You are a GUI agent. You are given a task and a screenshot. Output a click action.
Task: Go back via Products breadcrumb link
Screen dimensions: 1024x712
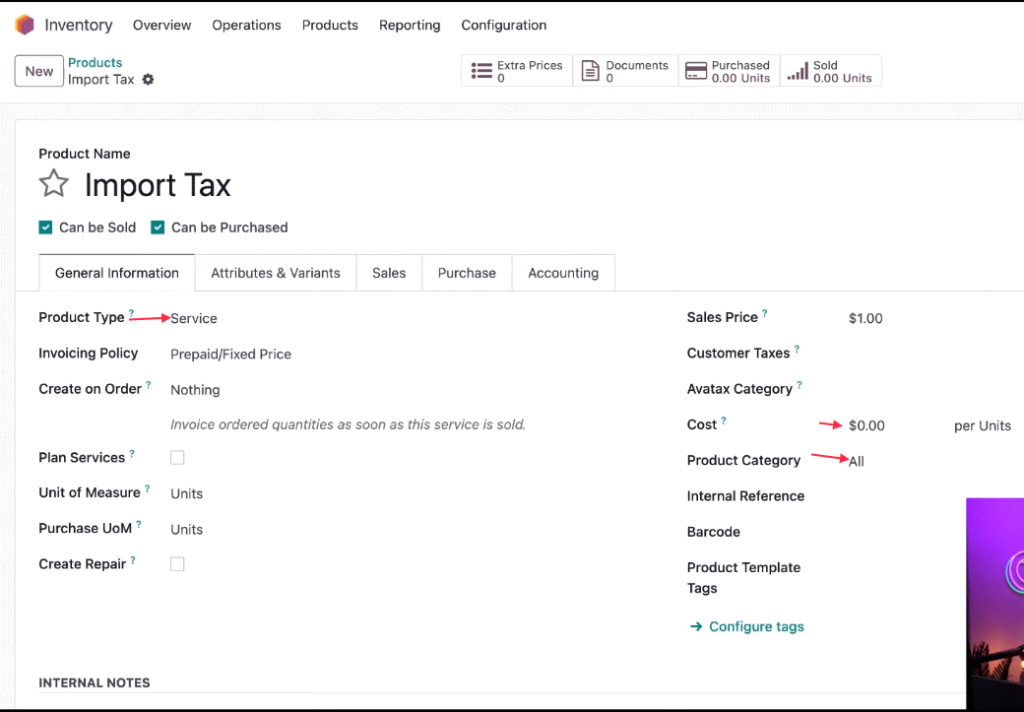[x=95, y=63]
